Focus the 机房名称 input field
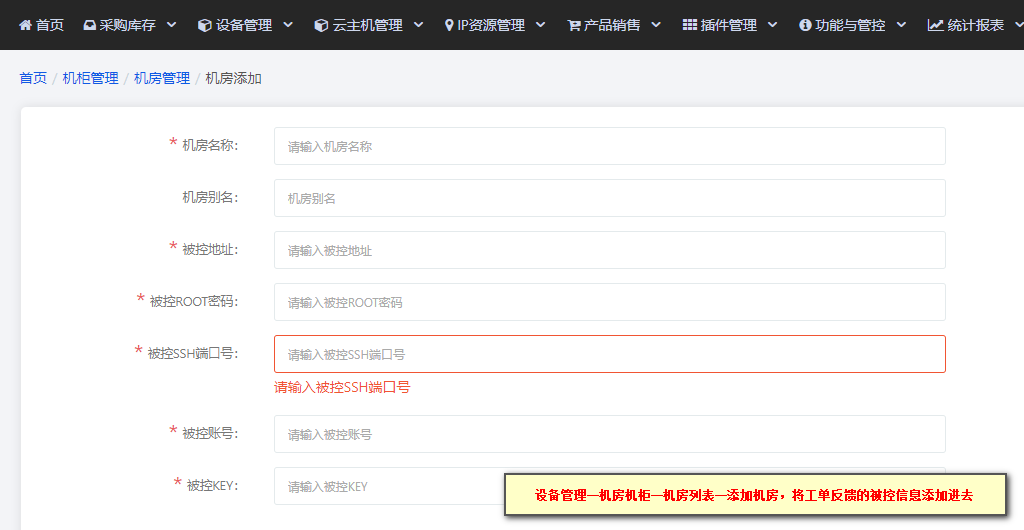This screenshot has height=530, width=1024. pos(609,146)
